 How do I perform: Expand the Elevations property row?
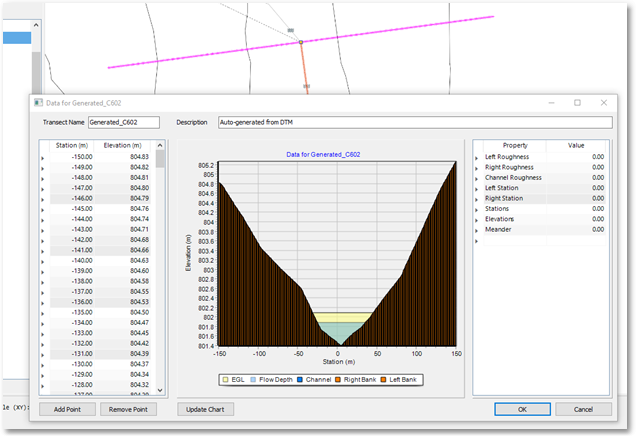click(477, 219)
